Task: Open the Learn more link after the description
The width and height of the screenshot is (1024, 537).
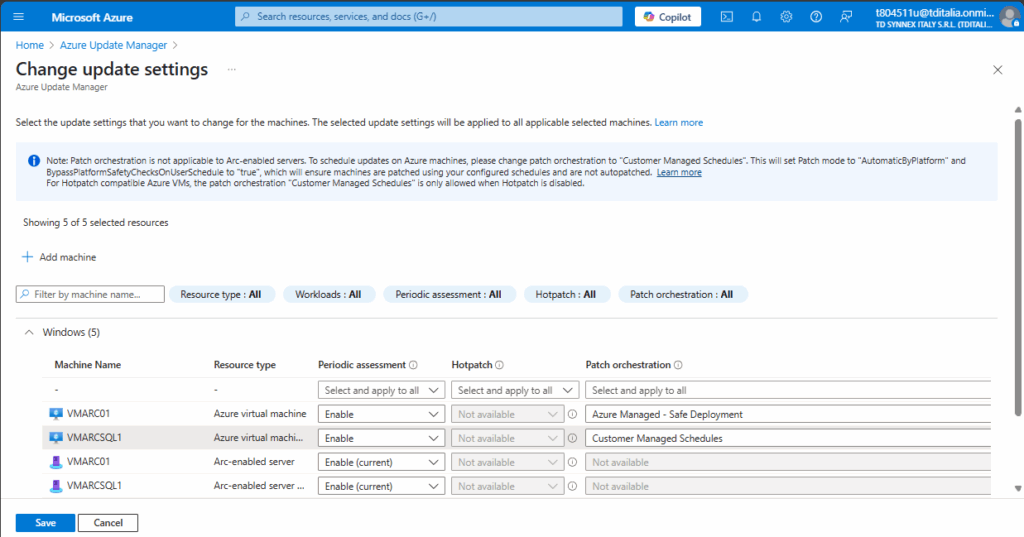Action: click(x=679, y=122)
